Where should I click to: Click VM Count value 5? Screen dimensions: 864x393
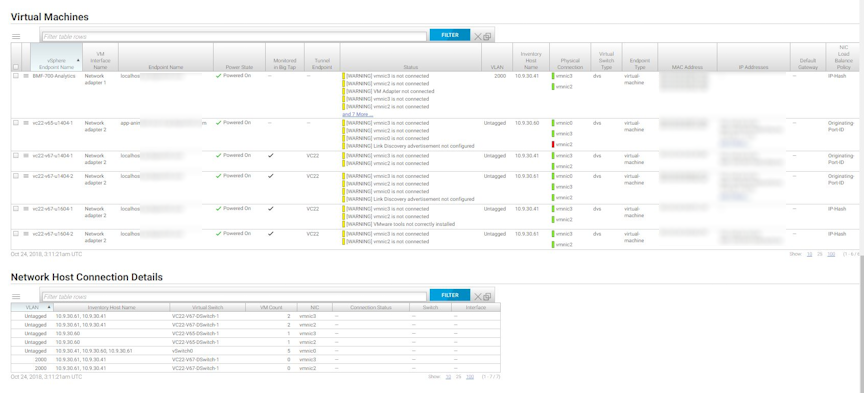tap(288, 351)
